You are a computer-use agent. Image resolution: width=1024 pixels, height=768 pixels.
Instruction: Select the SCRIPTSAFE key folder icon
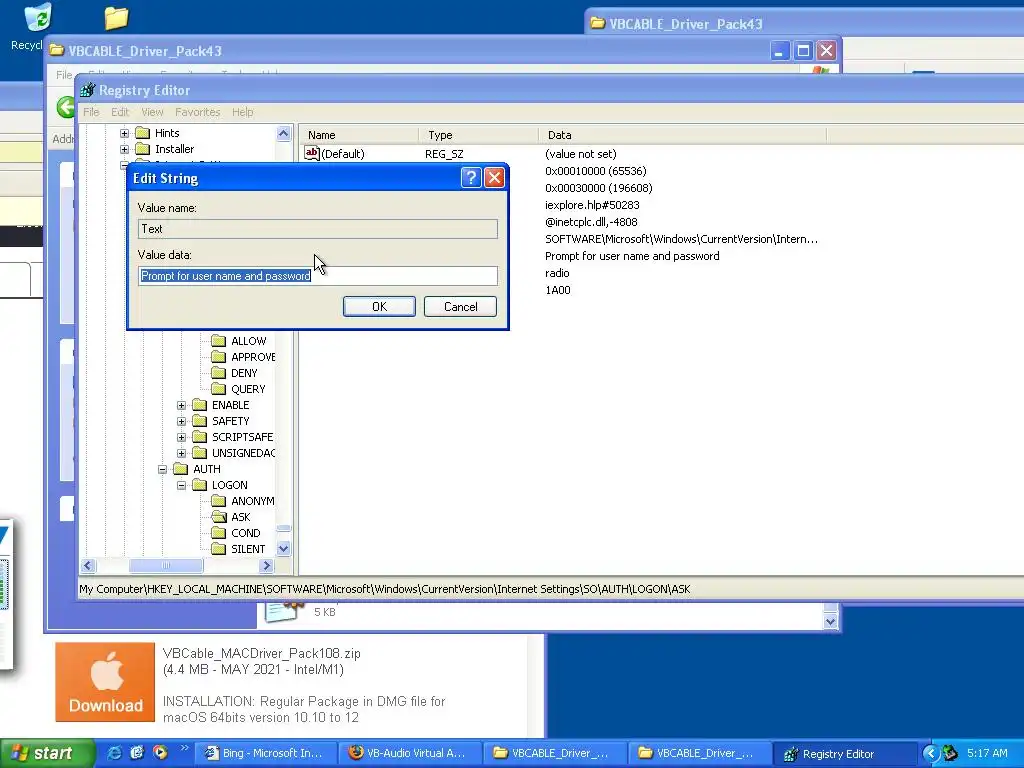[x=200, y=437]
